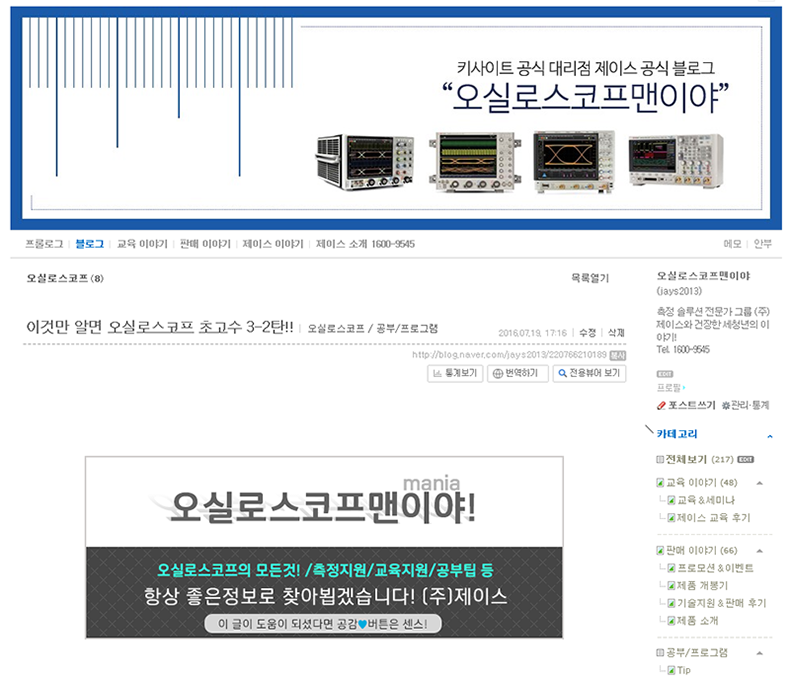The width and height of the screenshot is (790, 677).
Task: Click 삭제 to delete the post
Action: 616,333
